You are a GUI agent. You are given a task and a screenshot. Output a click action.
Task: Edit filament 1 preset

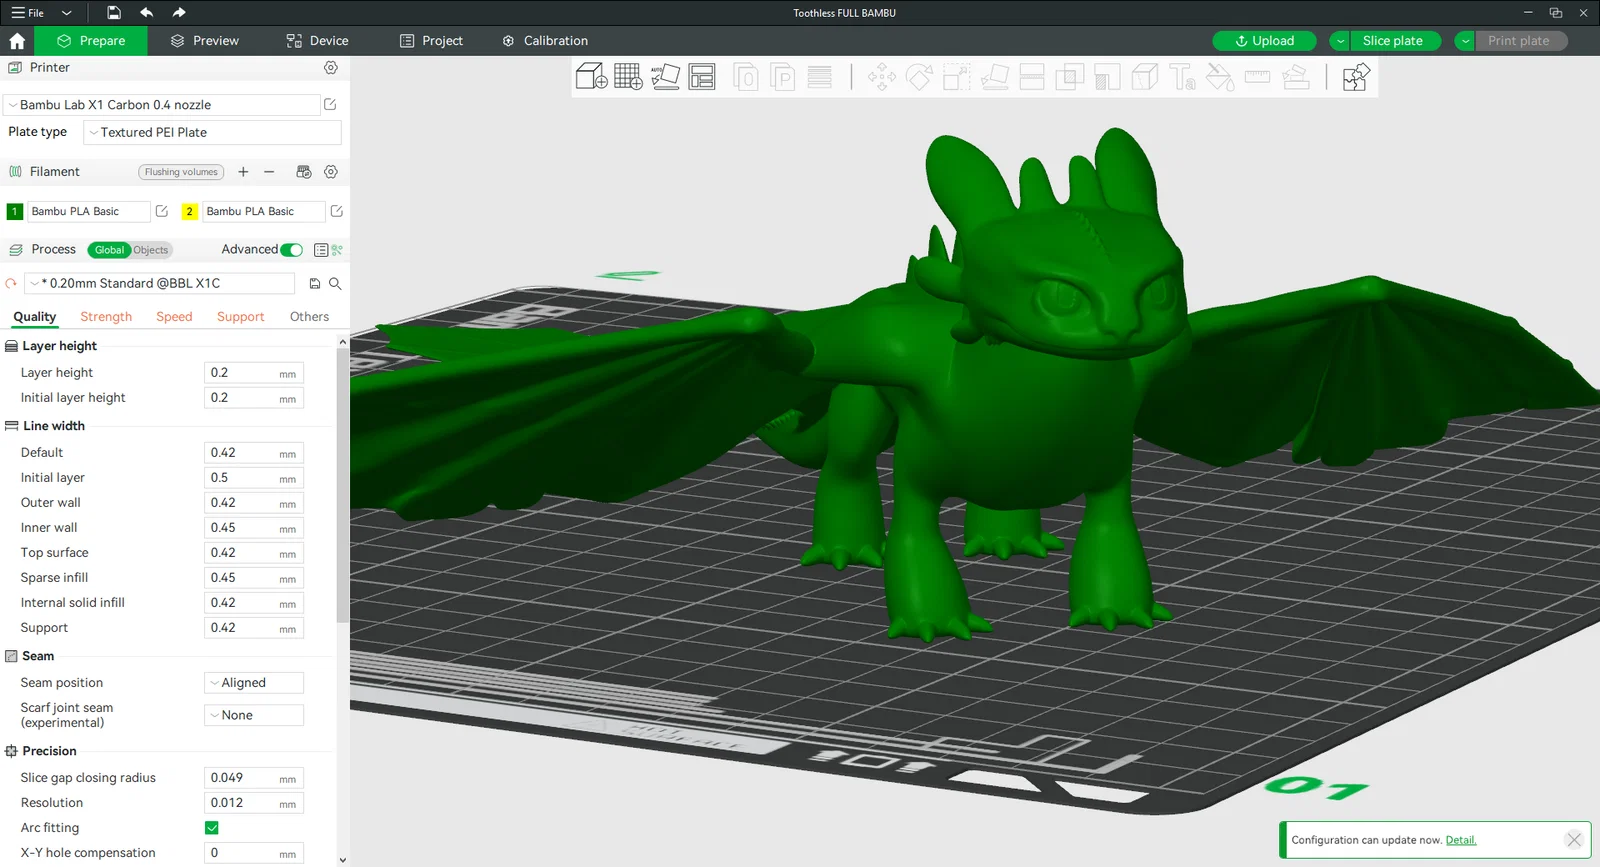click(162, 211)
